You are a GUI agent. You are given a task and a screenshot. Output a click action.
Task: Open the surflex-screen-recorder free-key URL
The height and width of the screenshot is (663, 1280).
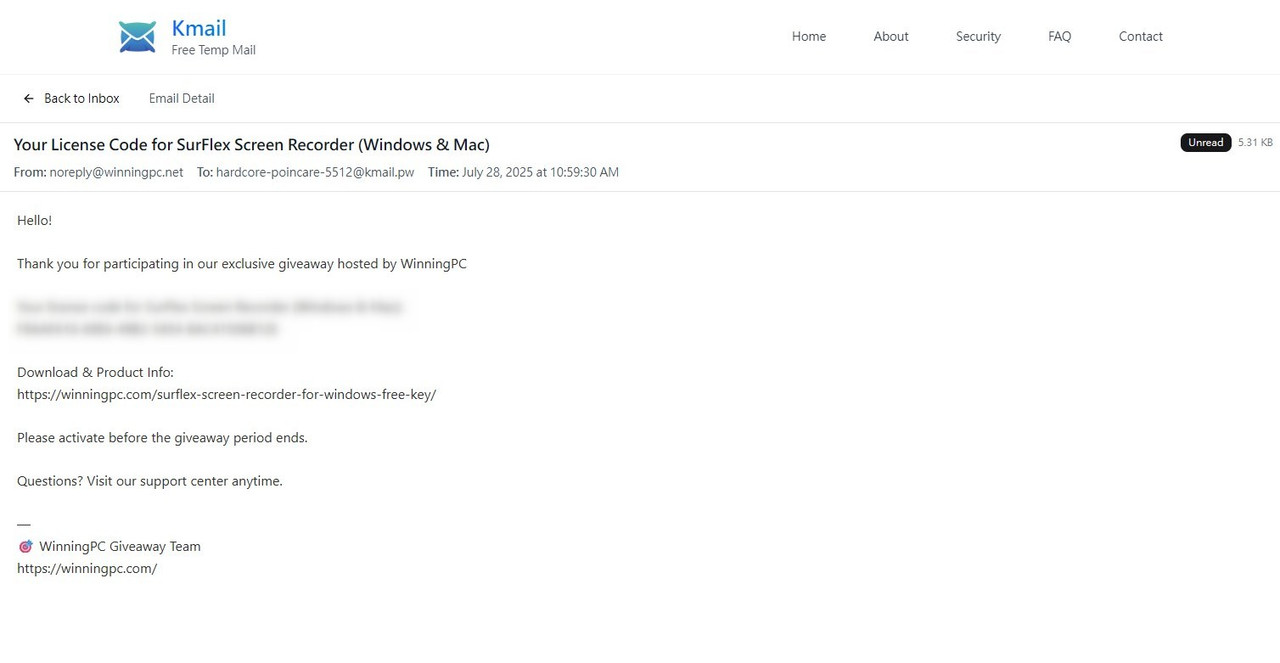[x=227, y=394]
